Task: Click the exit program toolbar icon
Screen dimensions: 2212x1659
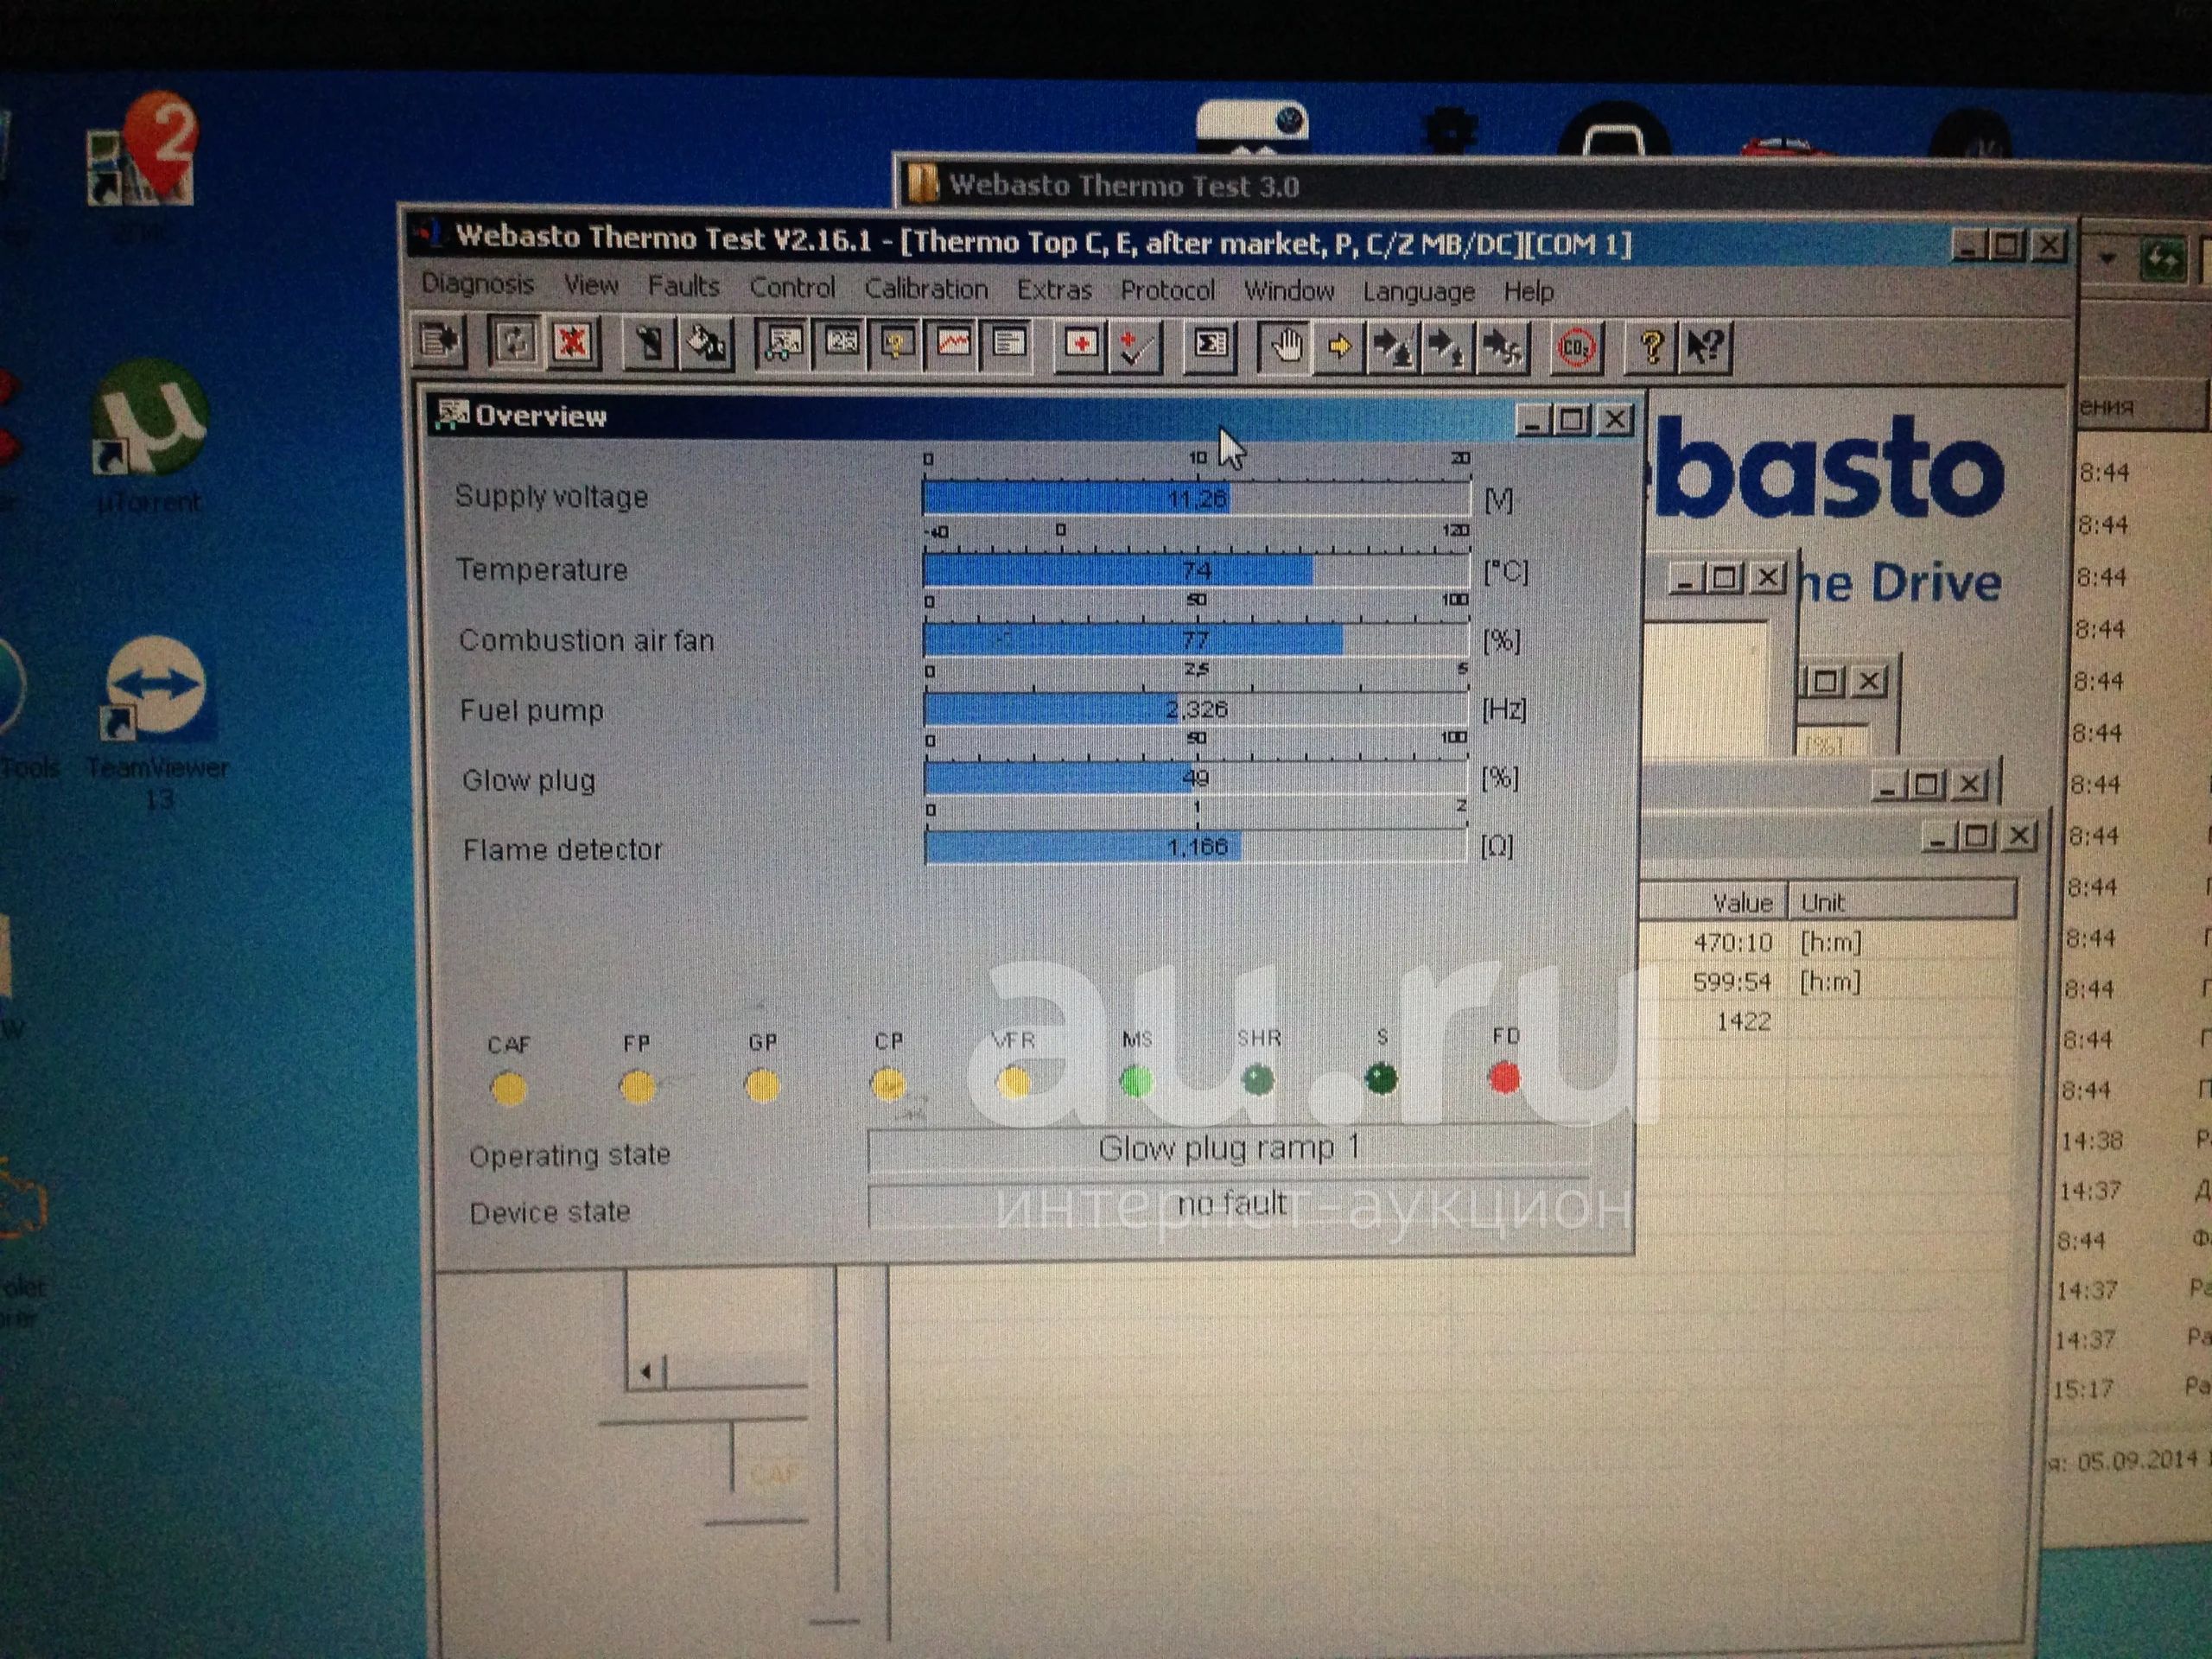Action: click(439, 341)
